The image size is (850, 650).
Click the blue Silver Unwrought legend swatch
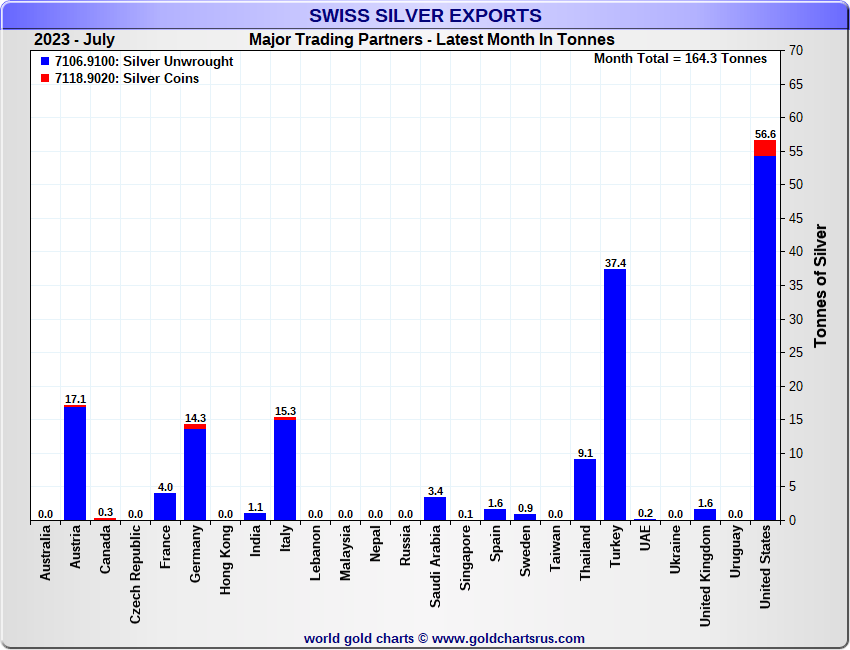click(x=45, y=62)
